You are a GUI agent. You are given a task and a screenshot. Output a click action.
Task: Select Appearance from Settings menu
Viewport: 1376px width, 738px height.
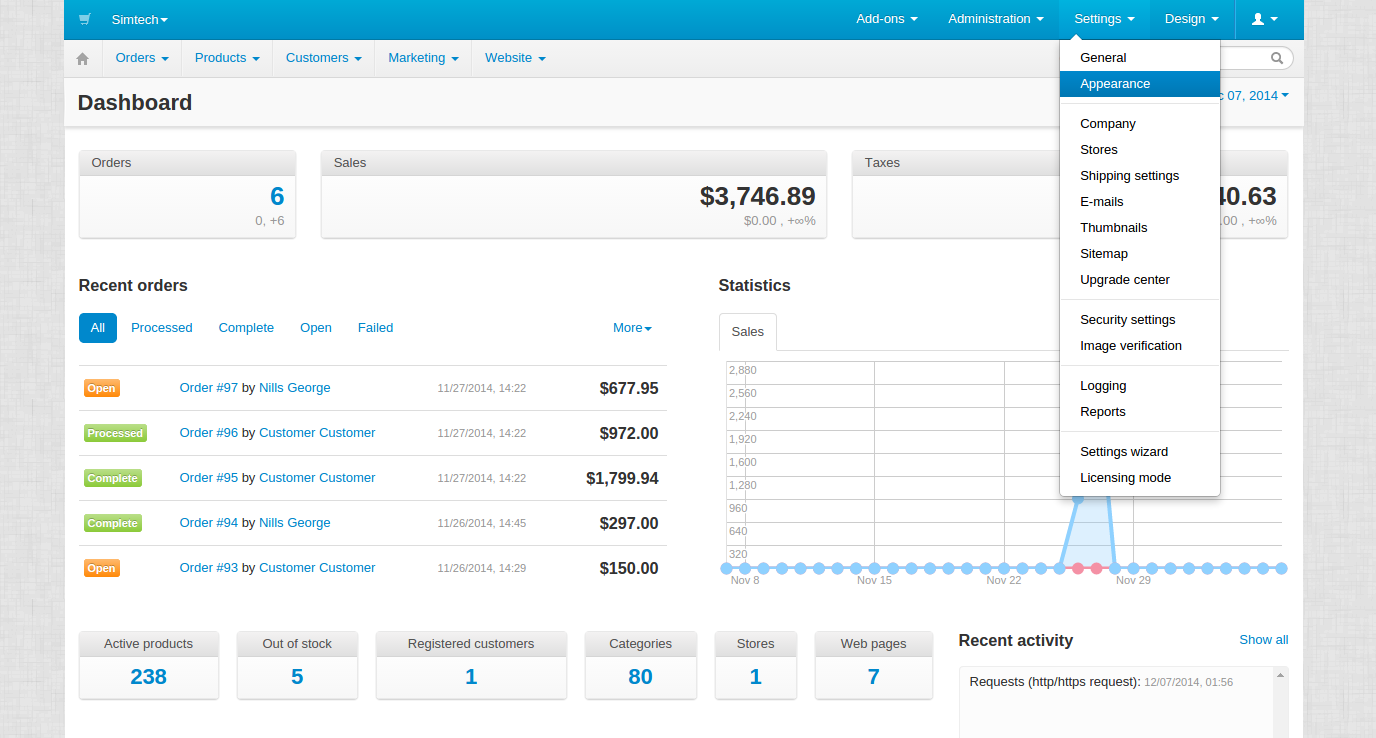(1115, 84)
